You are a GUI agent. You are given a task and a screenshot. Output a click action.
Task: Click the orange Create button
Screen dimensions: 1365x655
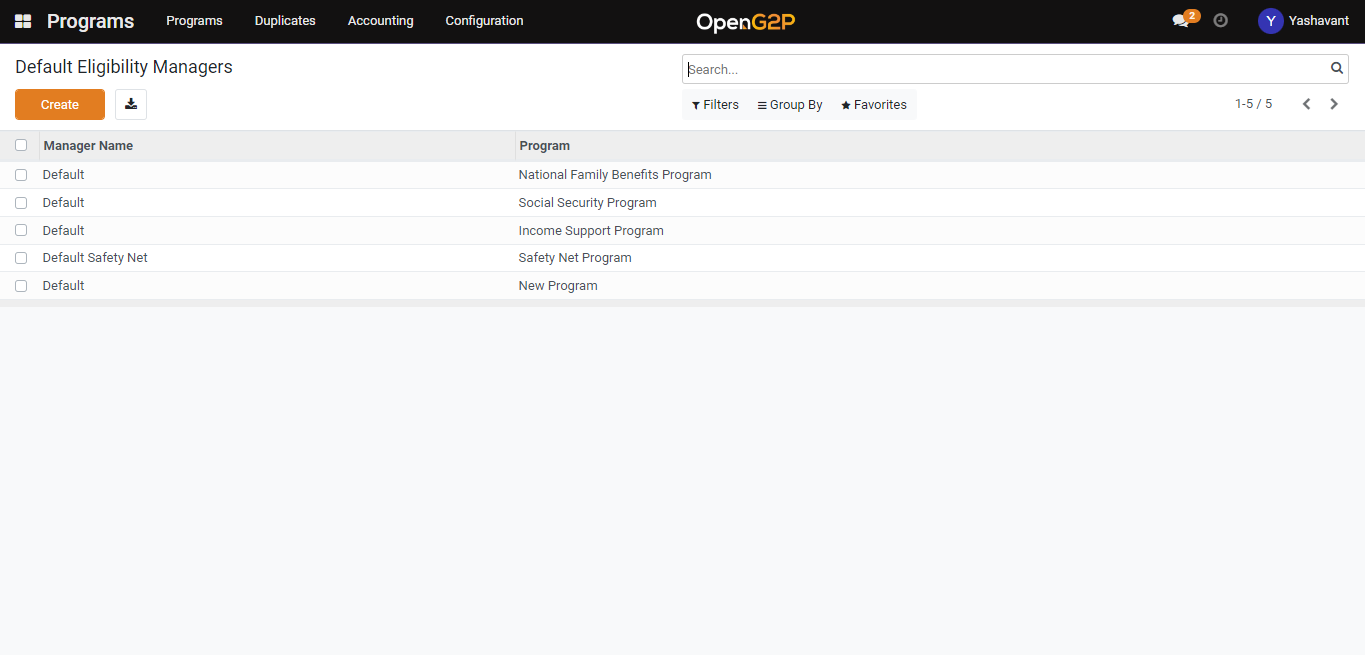click(60, 105)
